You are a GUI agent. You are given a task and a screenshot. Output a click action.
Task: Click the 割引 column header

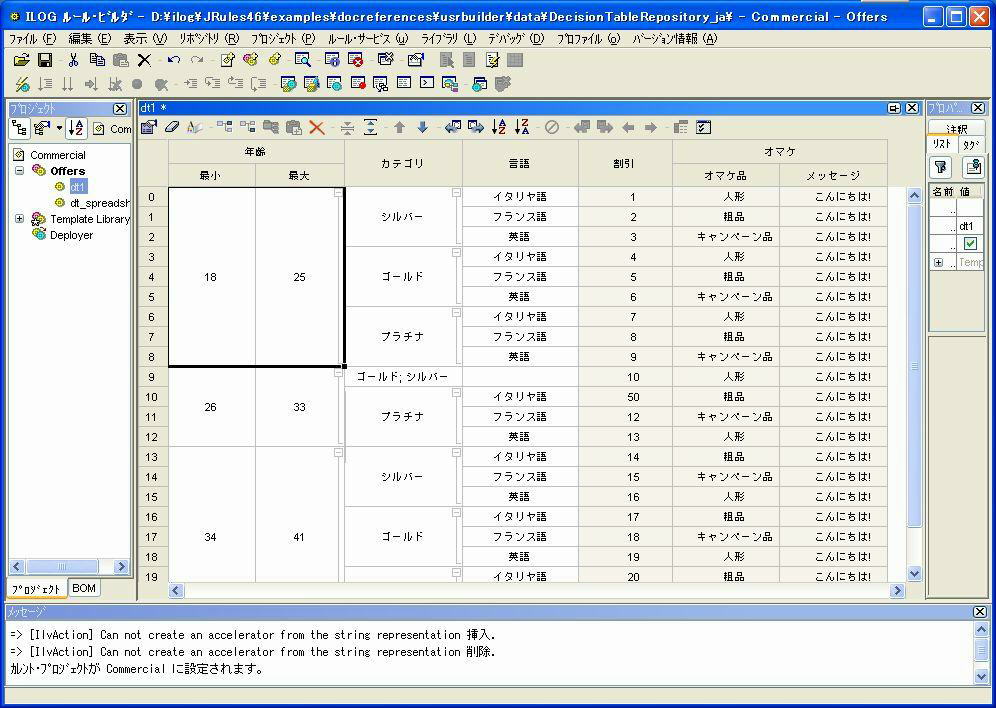(625, 163)
